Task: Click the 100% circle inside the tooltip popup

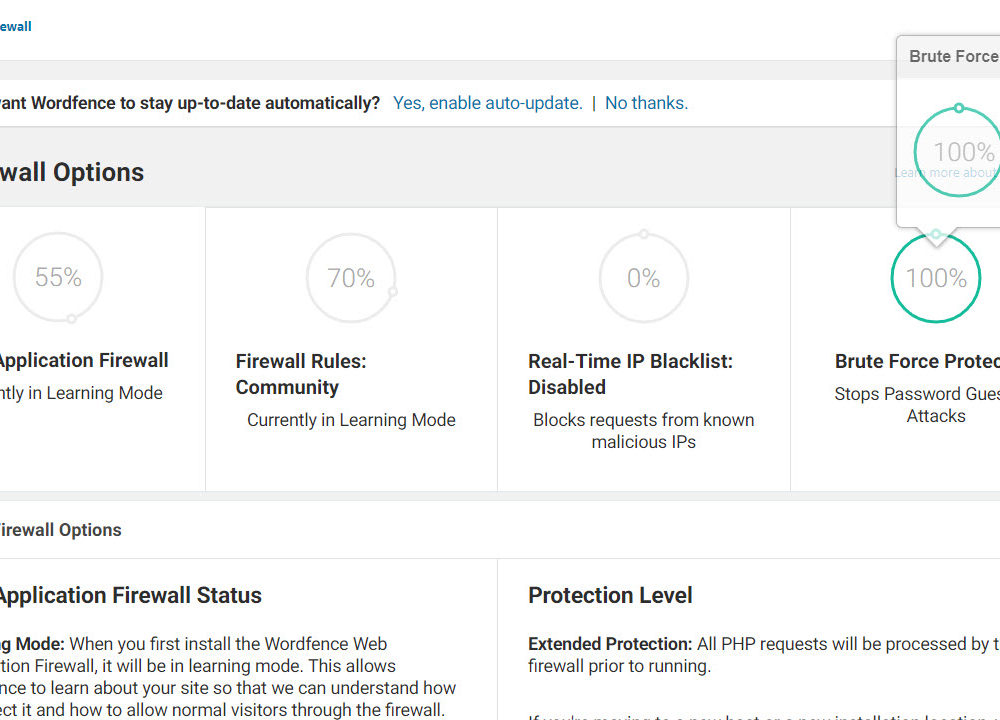Action: [962, 152]
